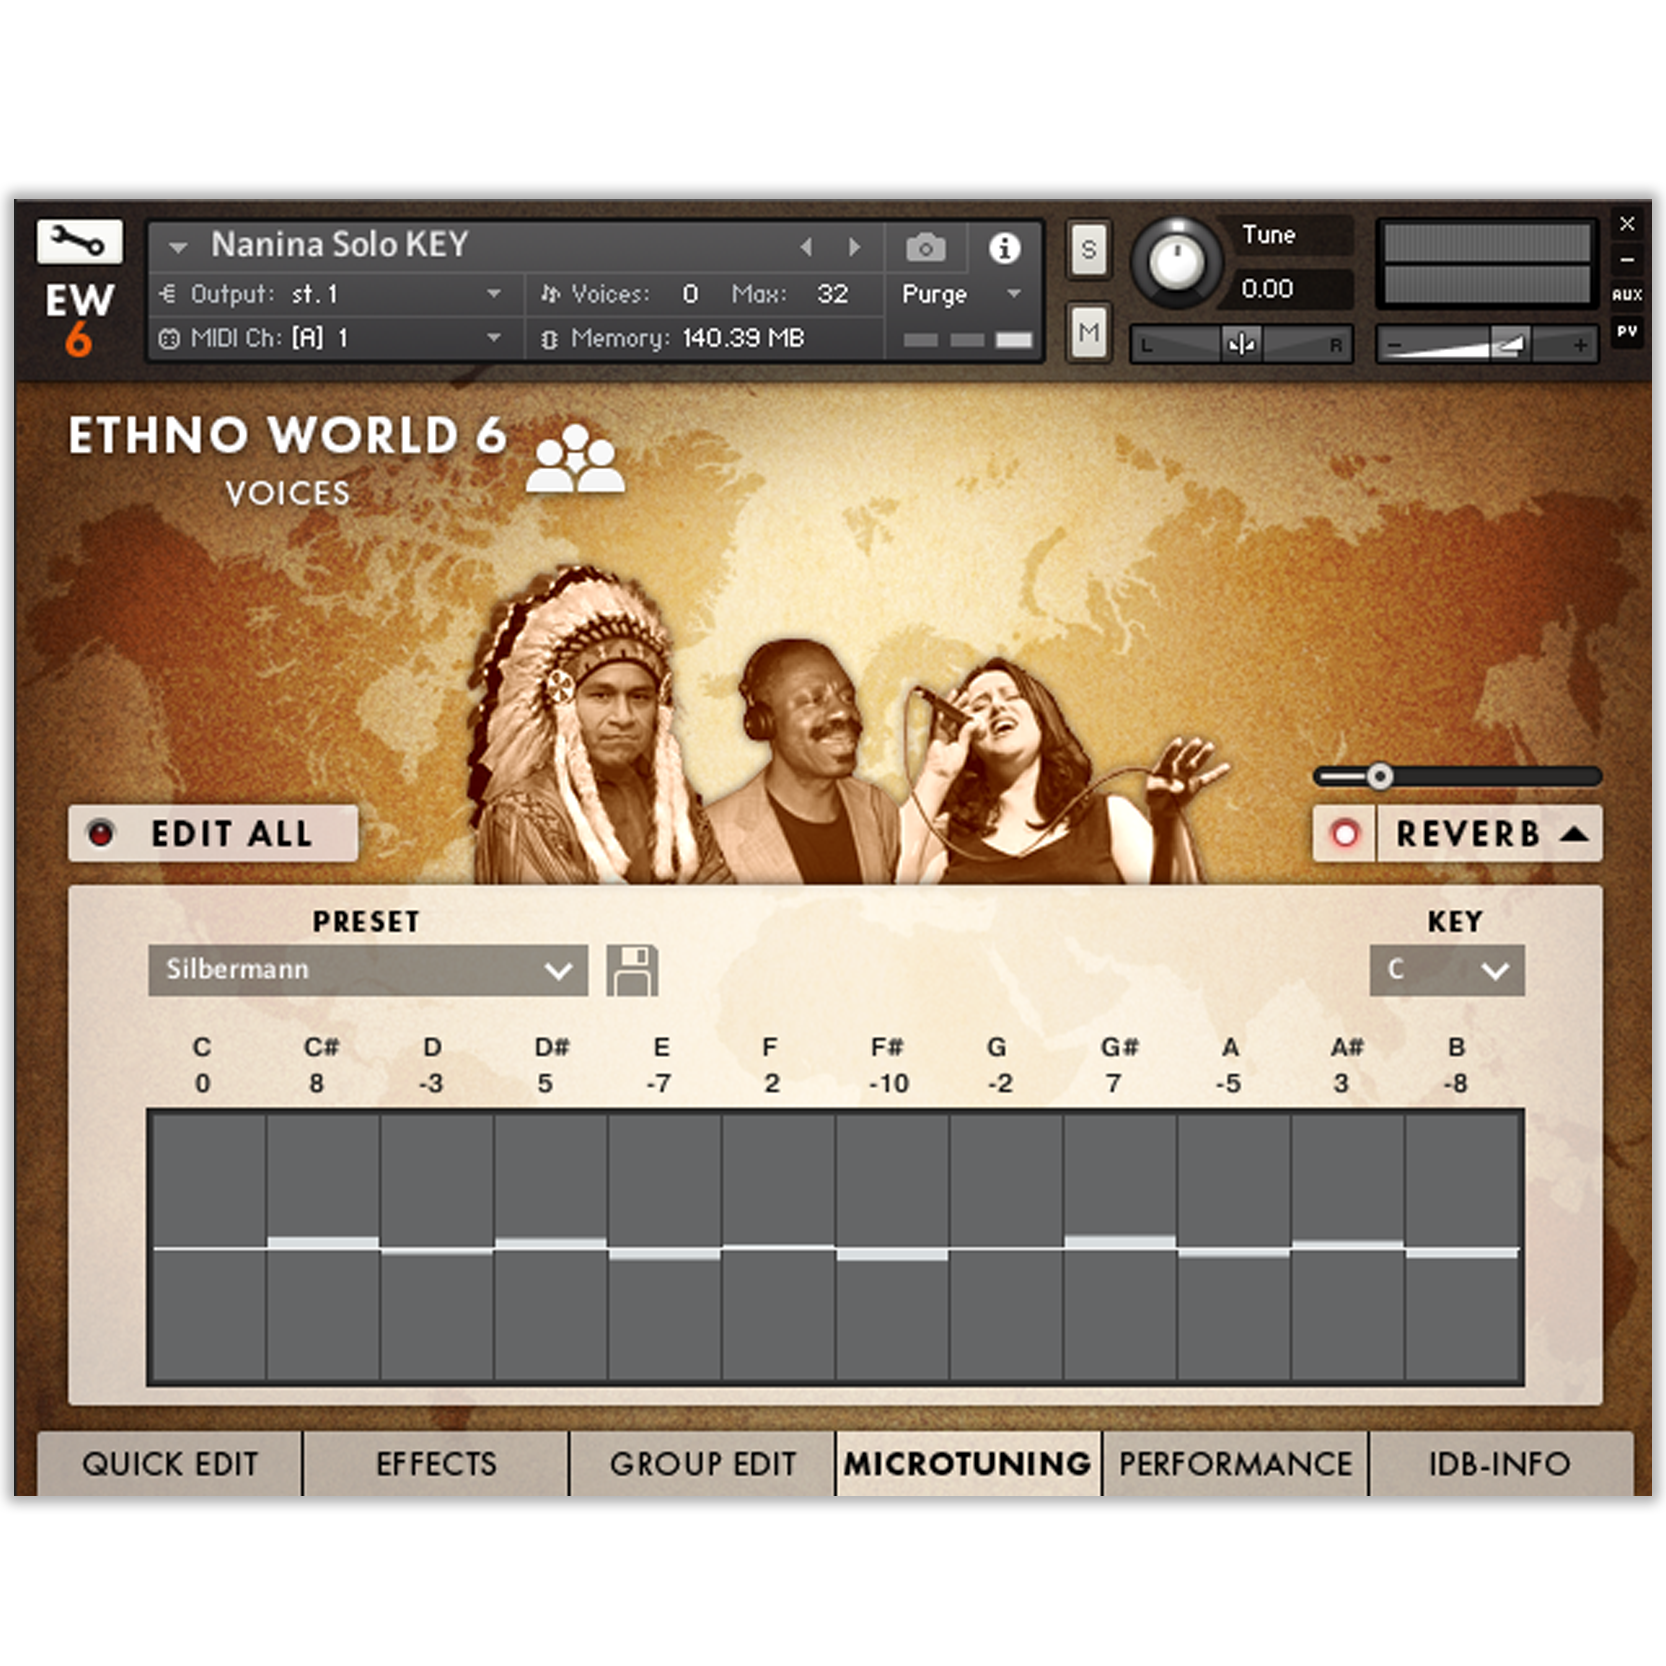Viewport: 1666px width, 1666px height.
Task: Activate EDIT ALL mode
Action: pos(212,833)
